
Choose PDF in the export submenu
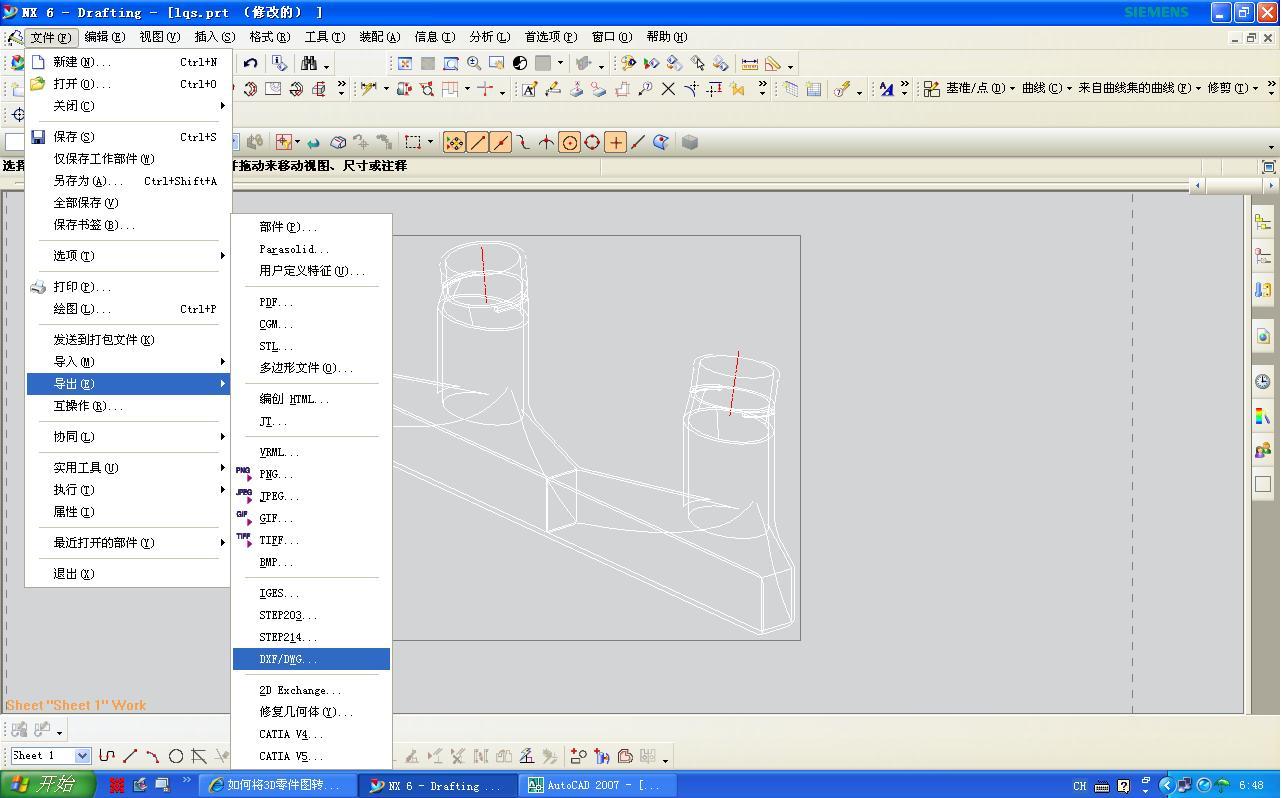[276, 302]
